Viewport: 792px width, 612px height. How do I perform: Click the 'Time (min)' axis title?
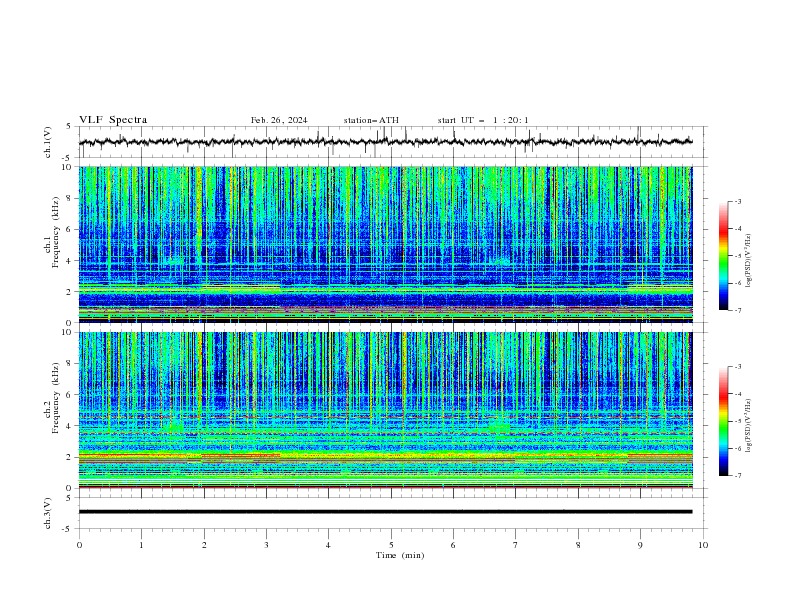(400, 555)
